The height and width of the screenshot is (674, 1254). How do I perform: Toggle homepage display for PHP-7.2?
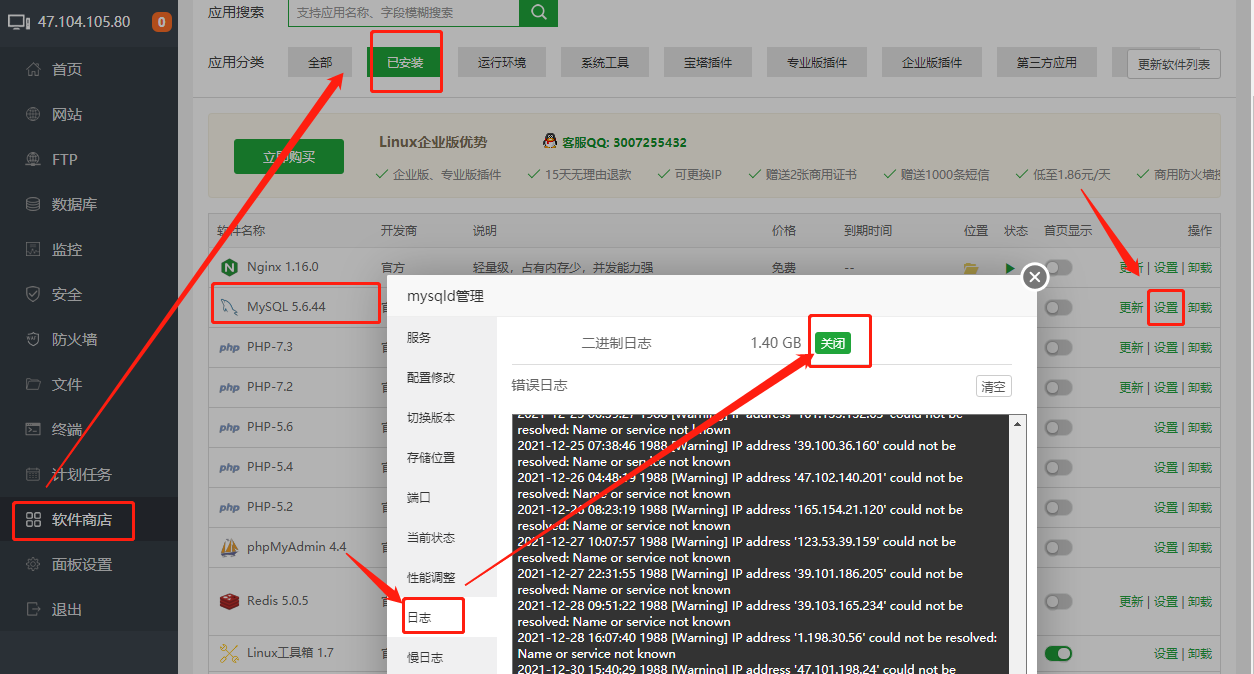pos(1058,388)
